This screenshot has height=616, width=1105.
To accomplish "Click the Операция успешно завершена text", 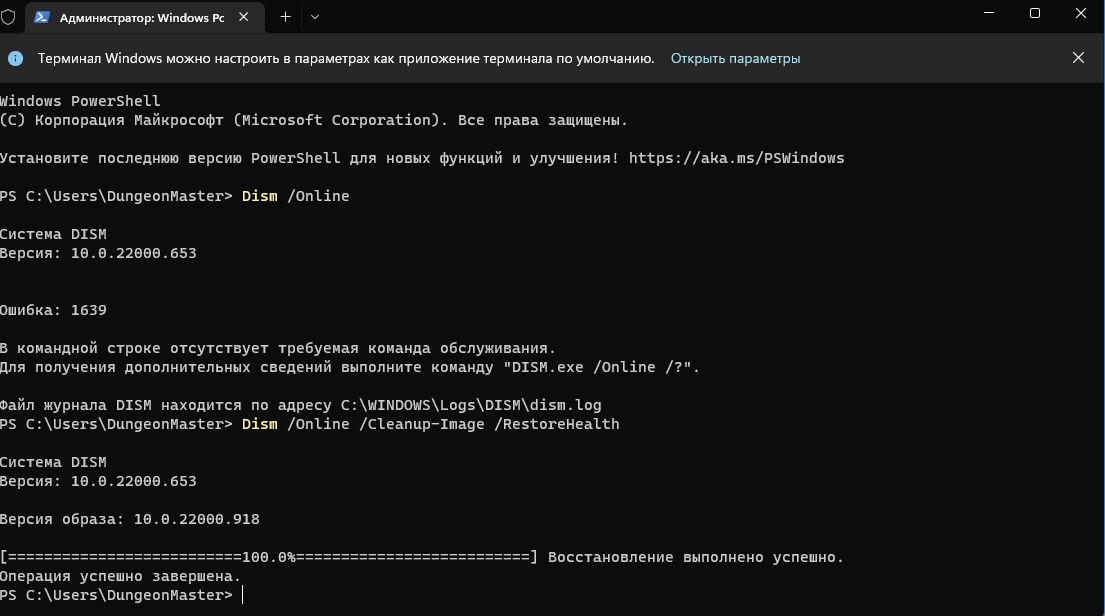I will pos(121,577).
